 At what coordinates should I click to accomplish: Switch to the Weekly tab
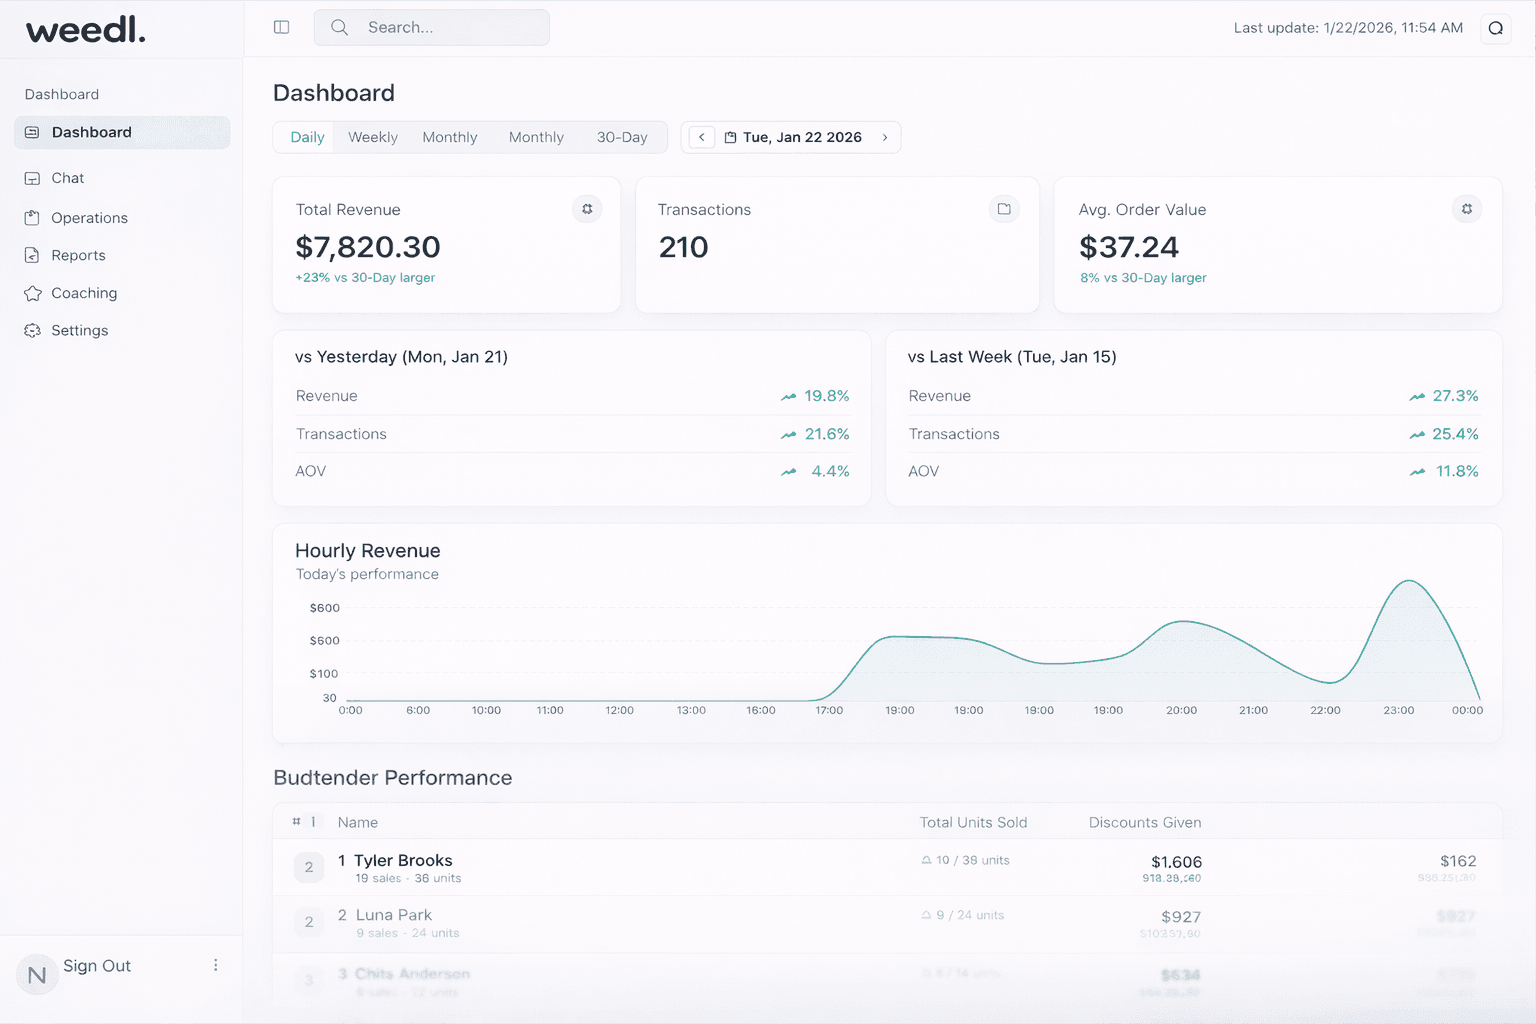click(372, 137)
